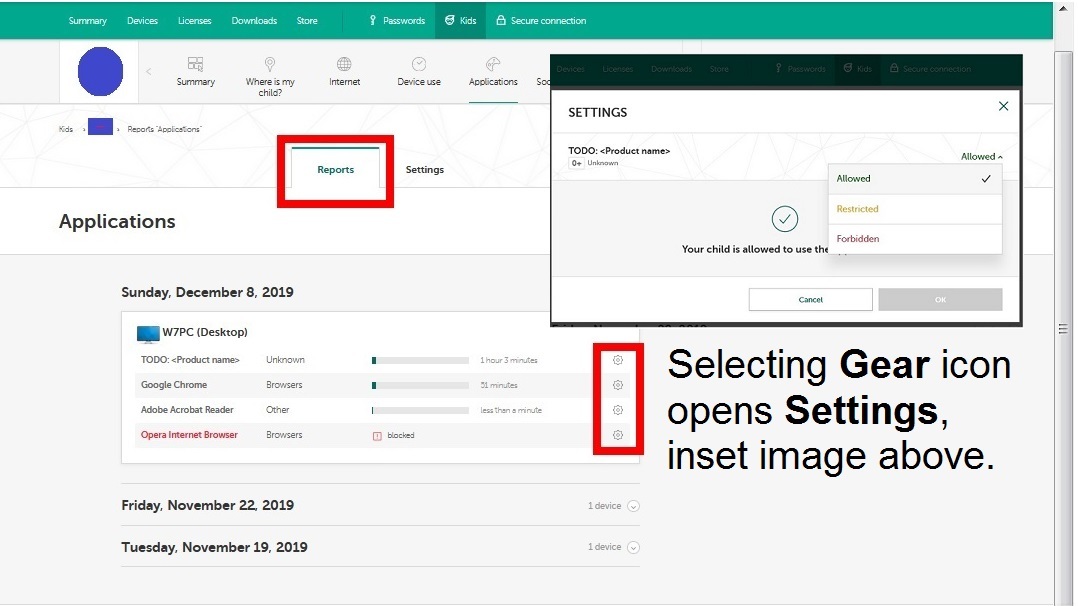Open Secure connection in the top bar
Image resolution: width=1078 pixels, height=606 pixels.
541,21
